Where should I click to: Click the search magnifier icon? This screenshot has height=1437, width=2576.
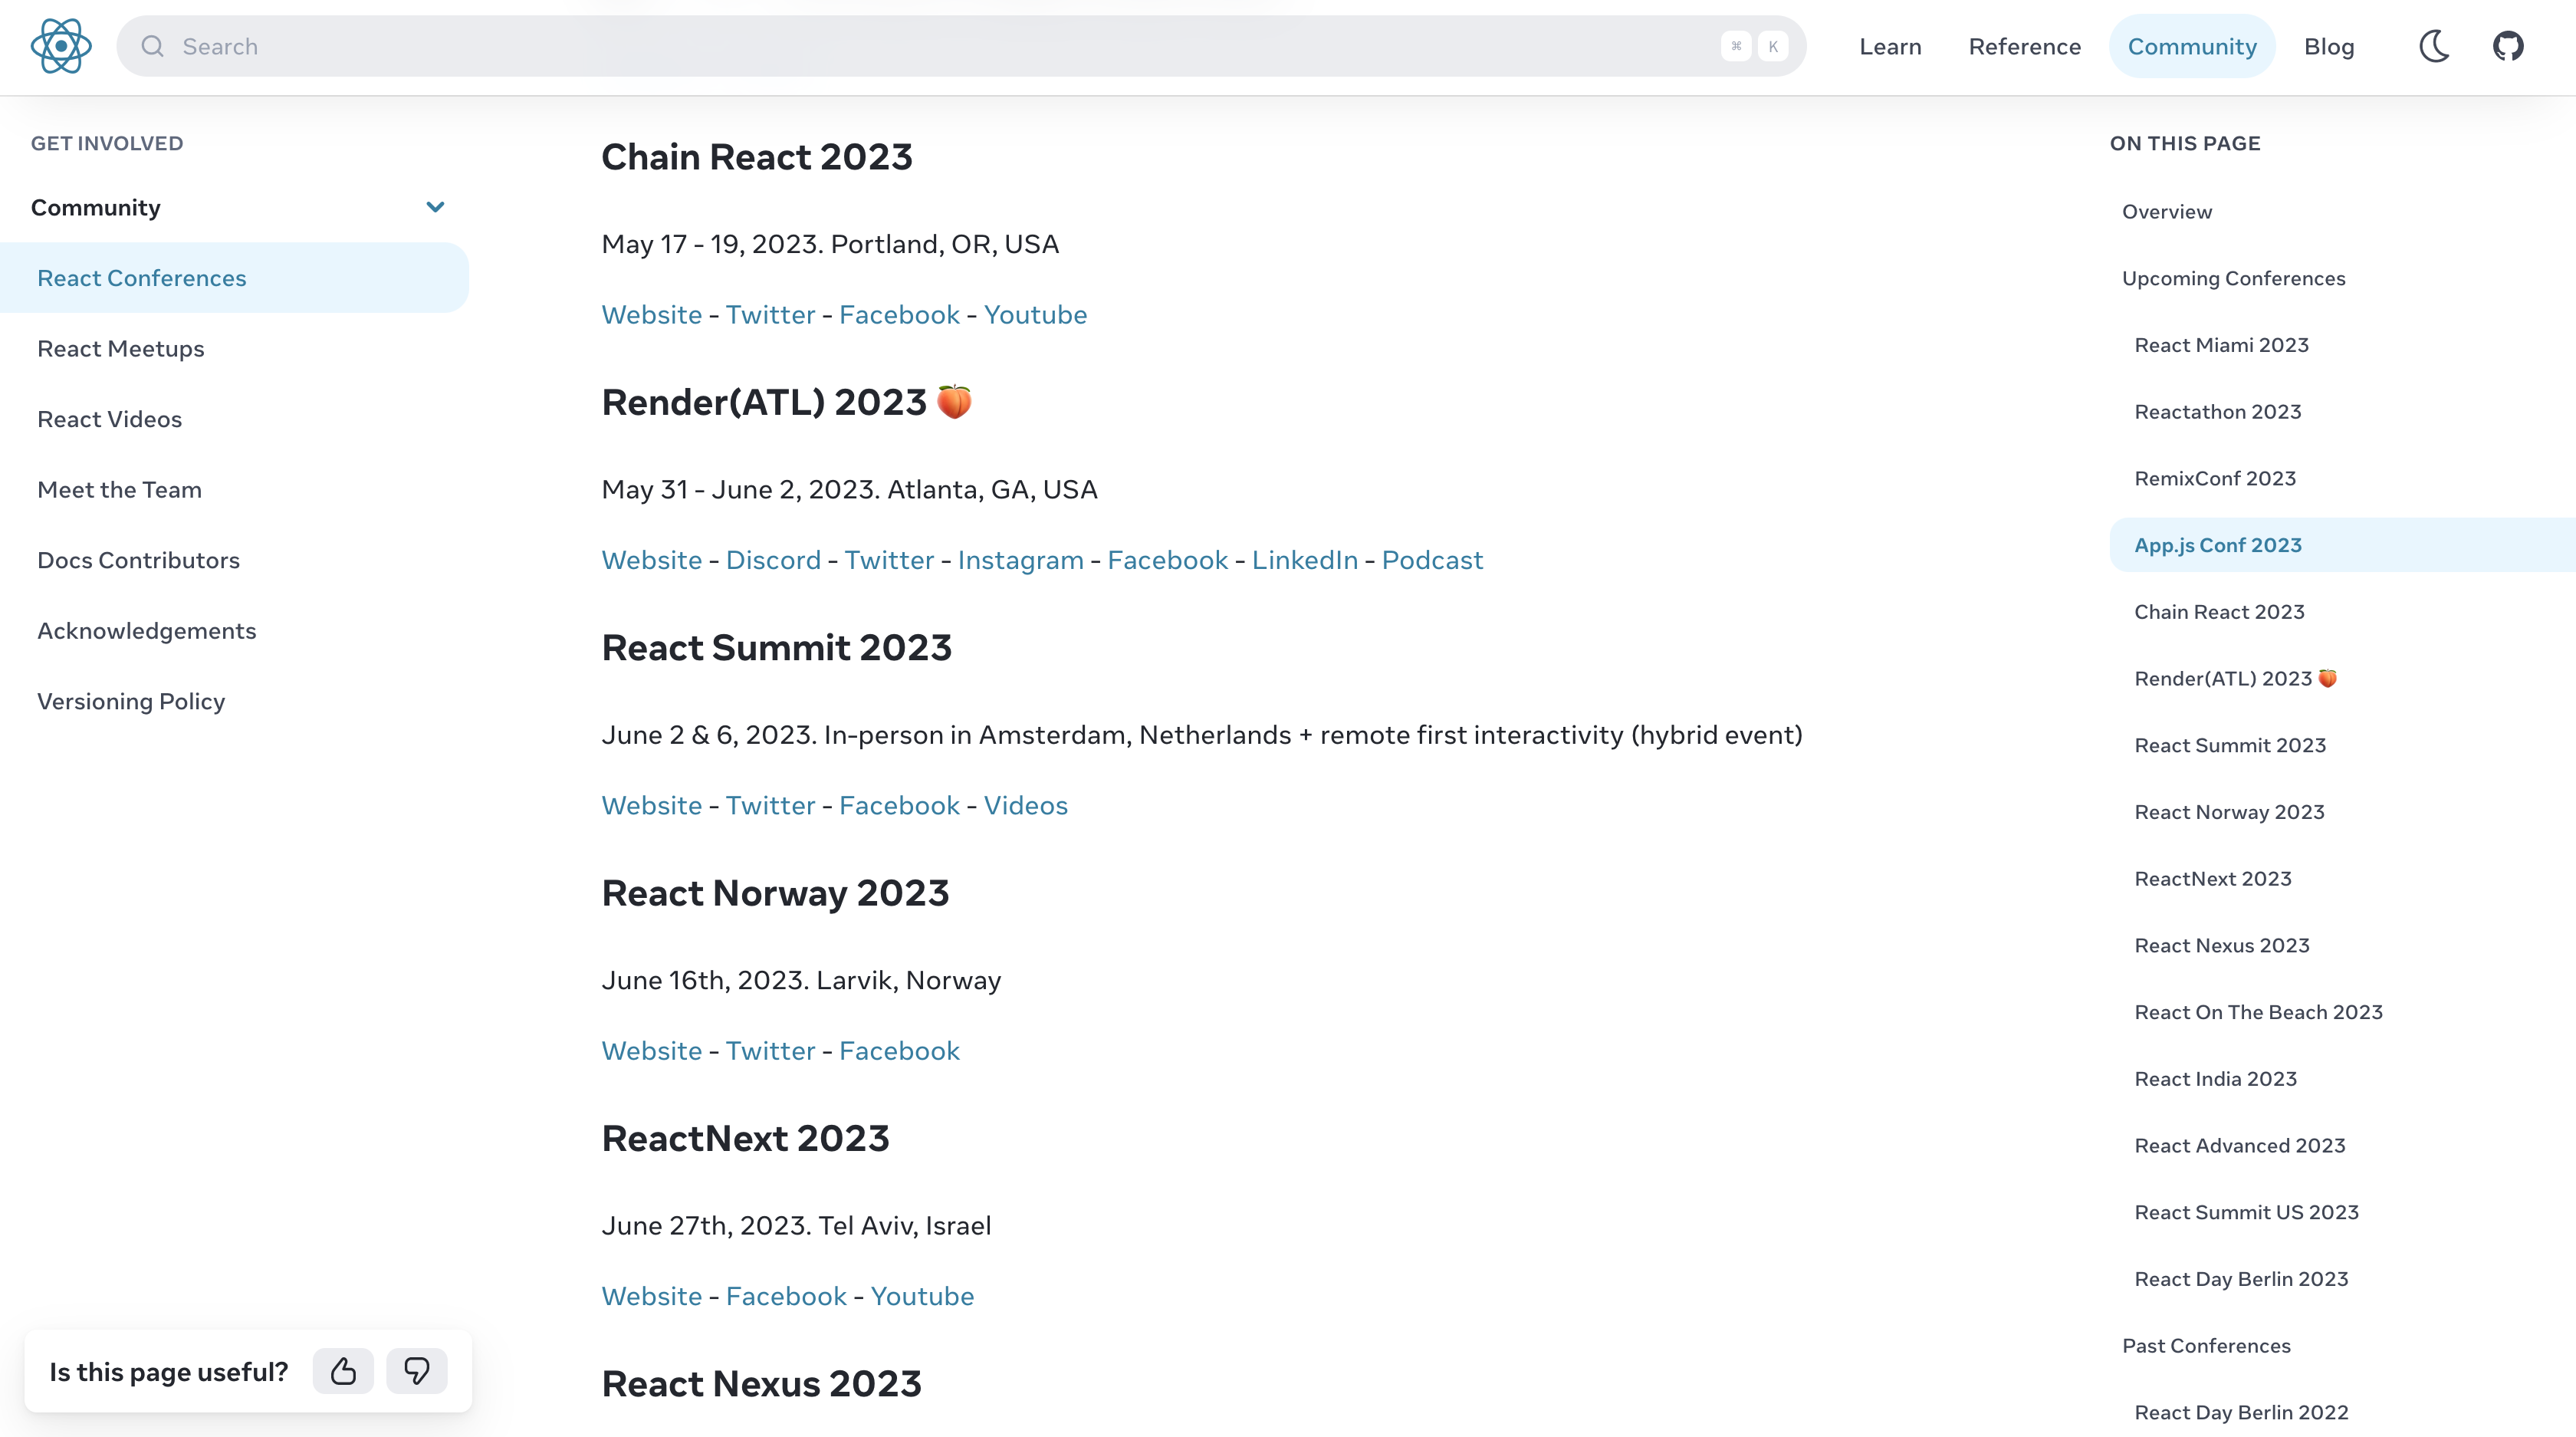pos(152,46)
